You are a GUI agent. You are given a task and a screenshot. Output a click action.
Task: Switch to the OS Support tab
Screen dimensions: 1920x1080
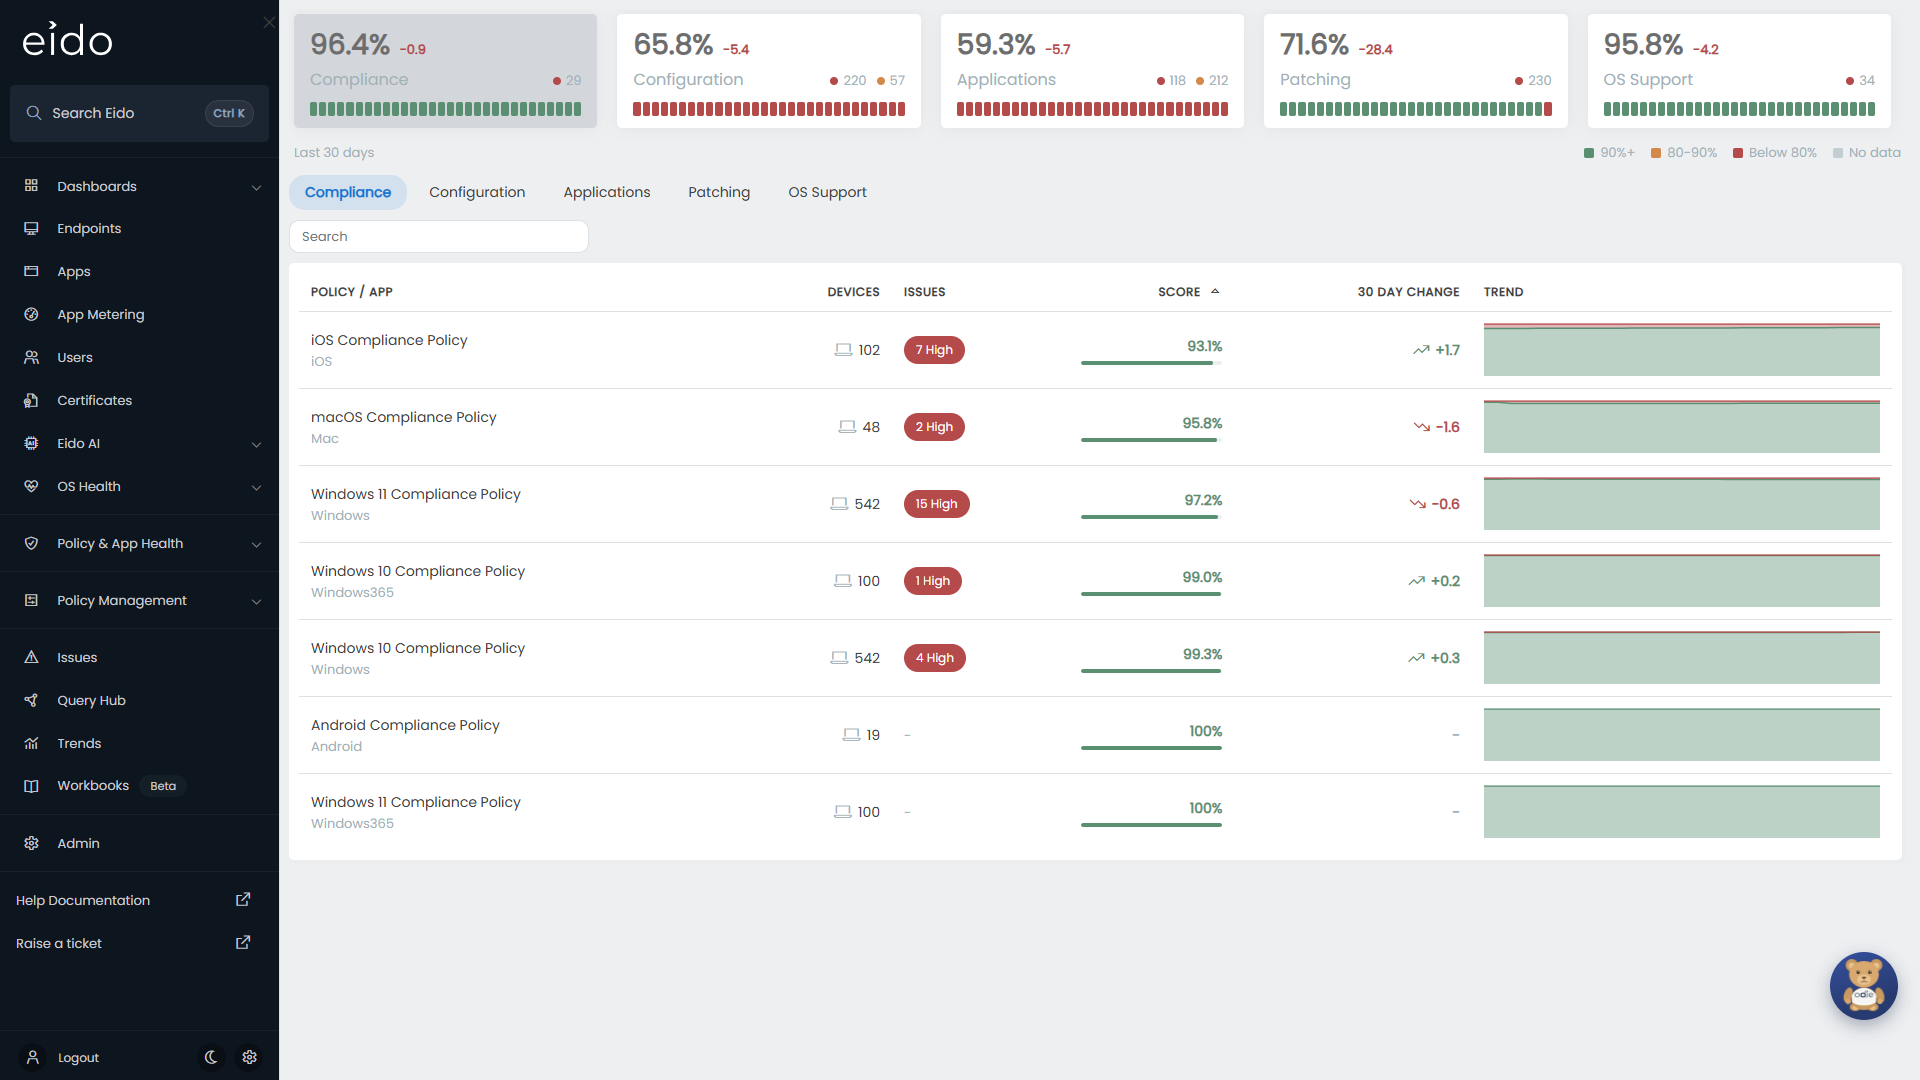tap(827, 192)
